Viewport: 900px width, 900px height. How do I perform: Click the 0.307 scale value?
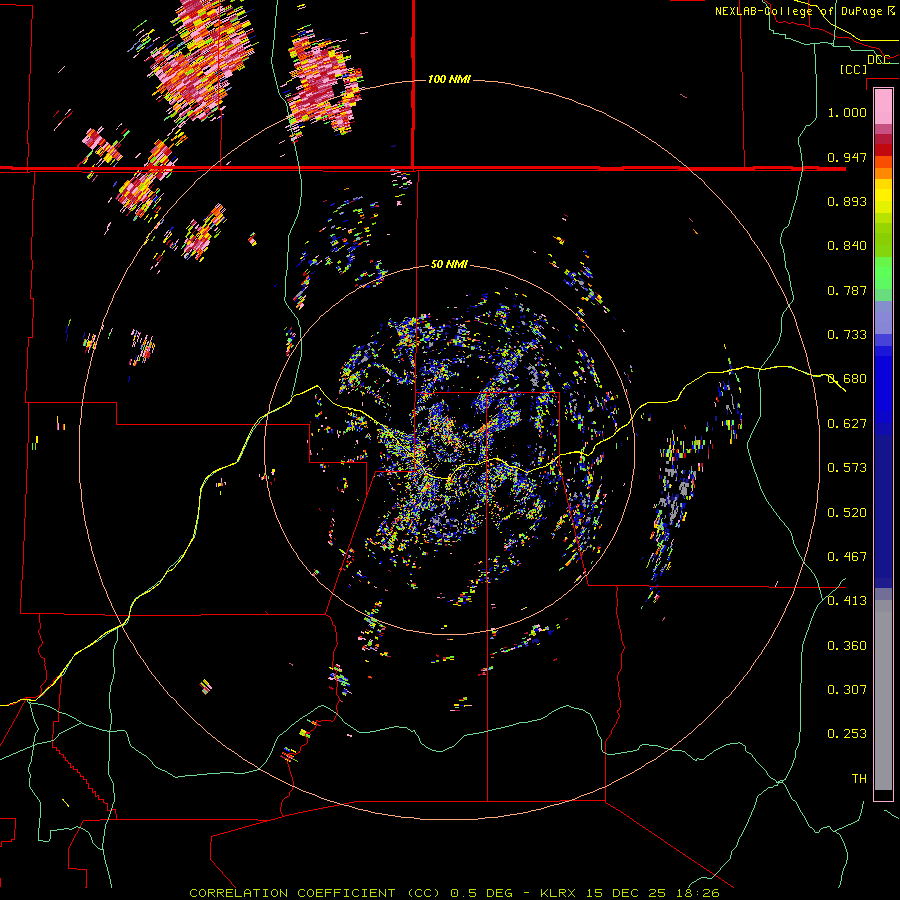point(847,690)
